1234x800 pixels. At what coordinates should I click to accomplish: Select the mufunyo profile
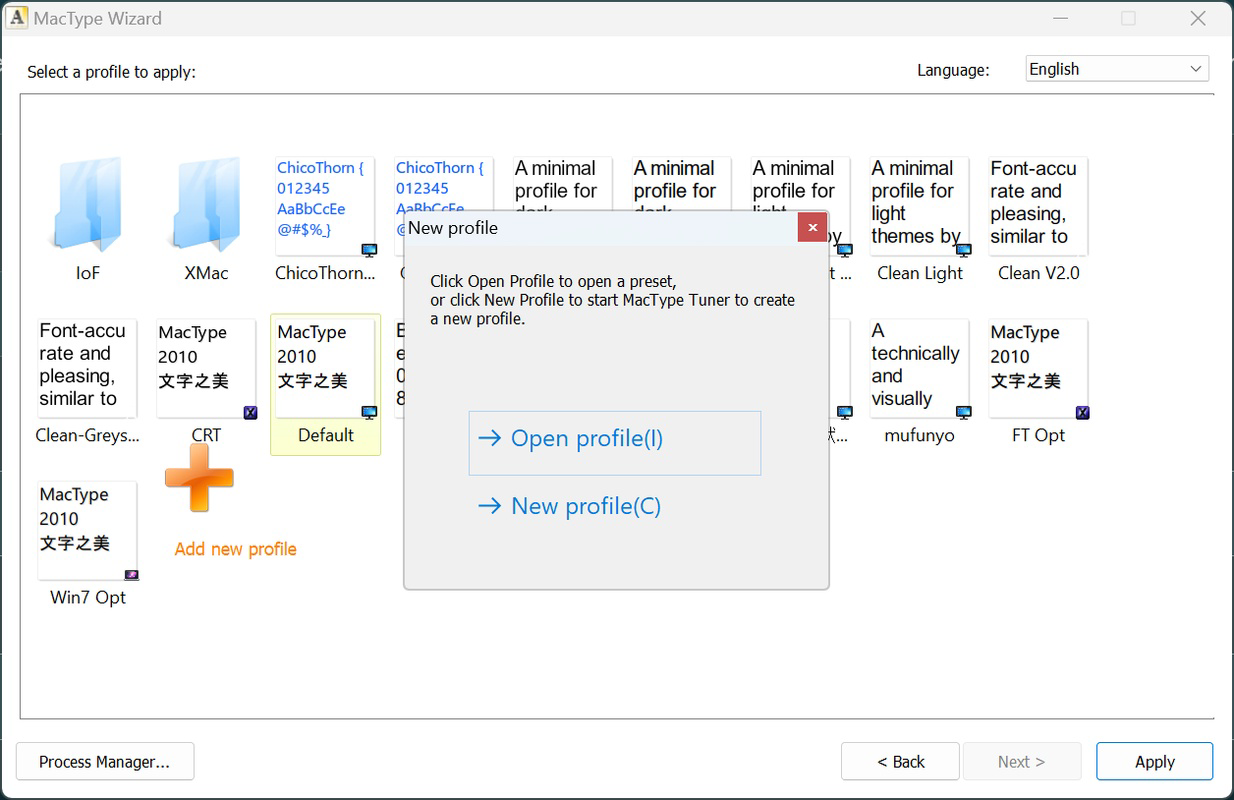pos(918,368)
